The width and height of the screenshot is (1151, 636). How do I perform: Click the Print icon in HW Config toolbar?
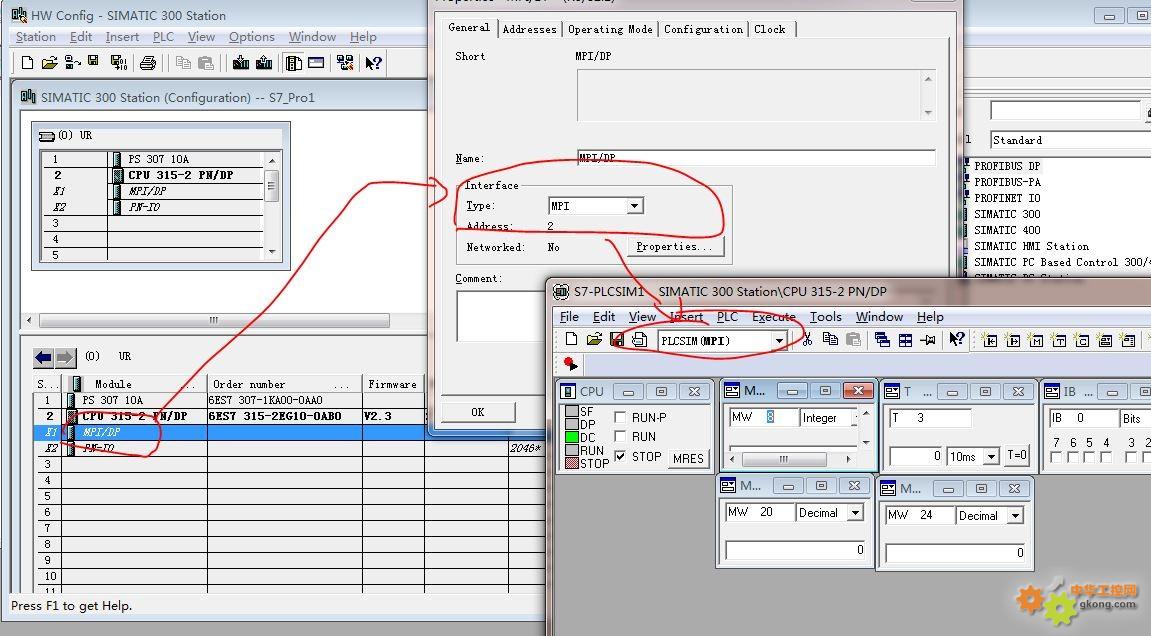click(148, 63)
